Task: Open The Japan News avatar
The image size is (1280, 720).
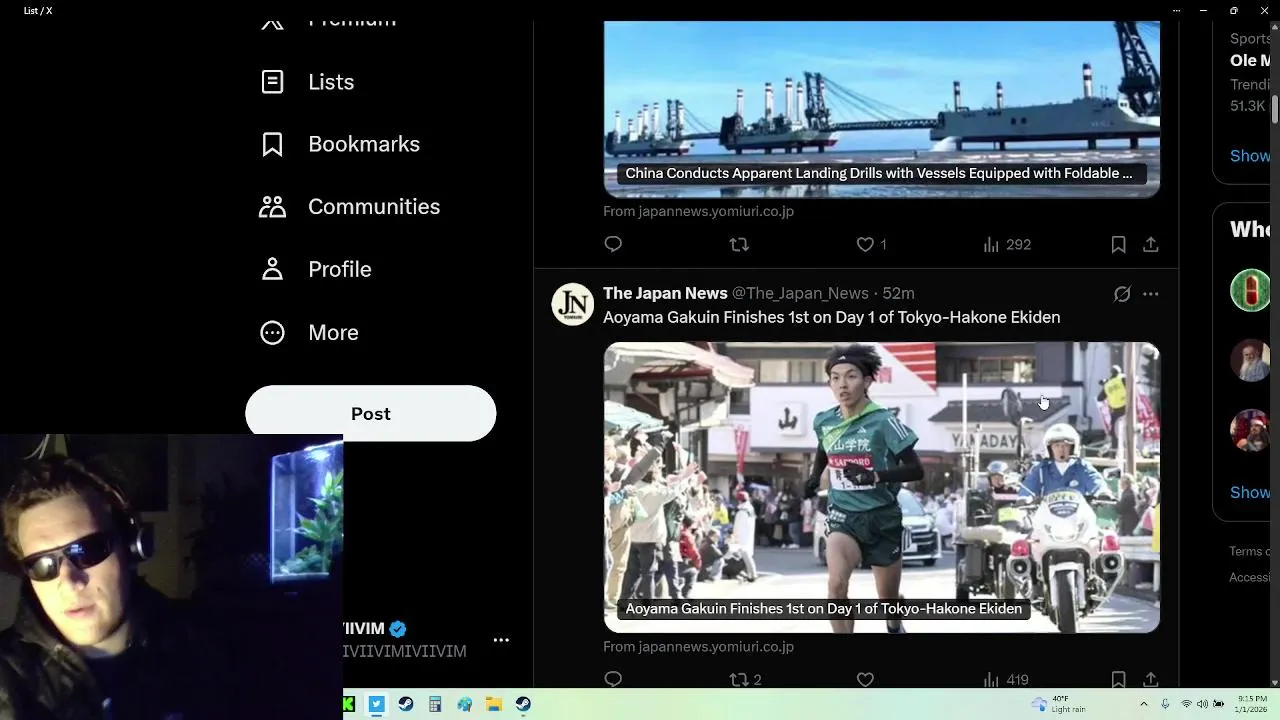Action: tap(573, 304)
